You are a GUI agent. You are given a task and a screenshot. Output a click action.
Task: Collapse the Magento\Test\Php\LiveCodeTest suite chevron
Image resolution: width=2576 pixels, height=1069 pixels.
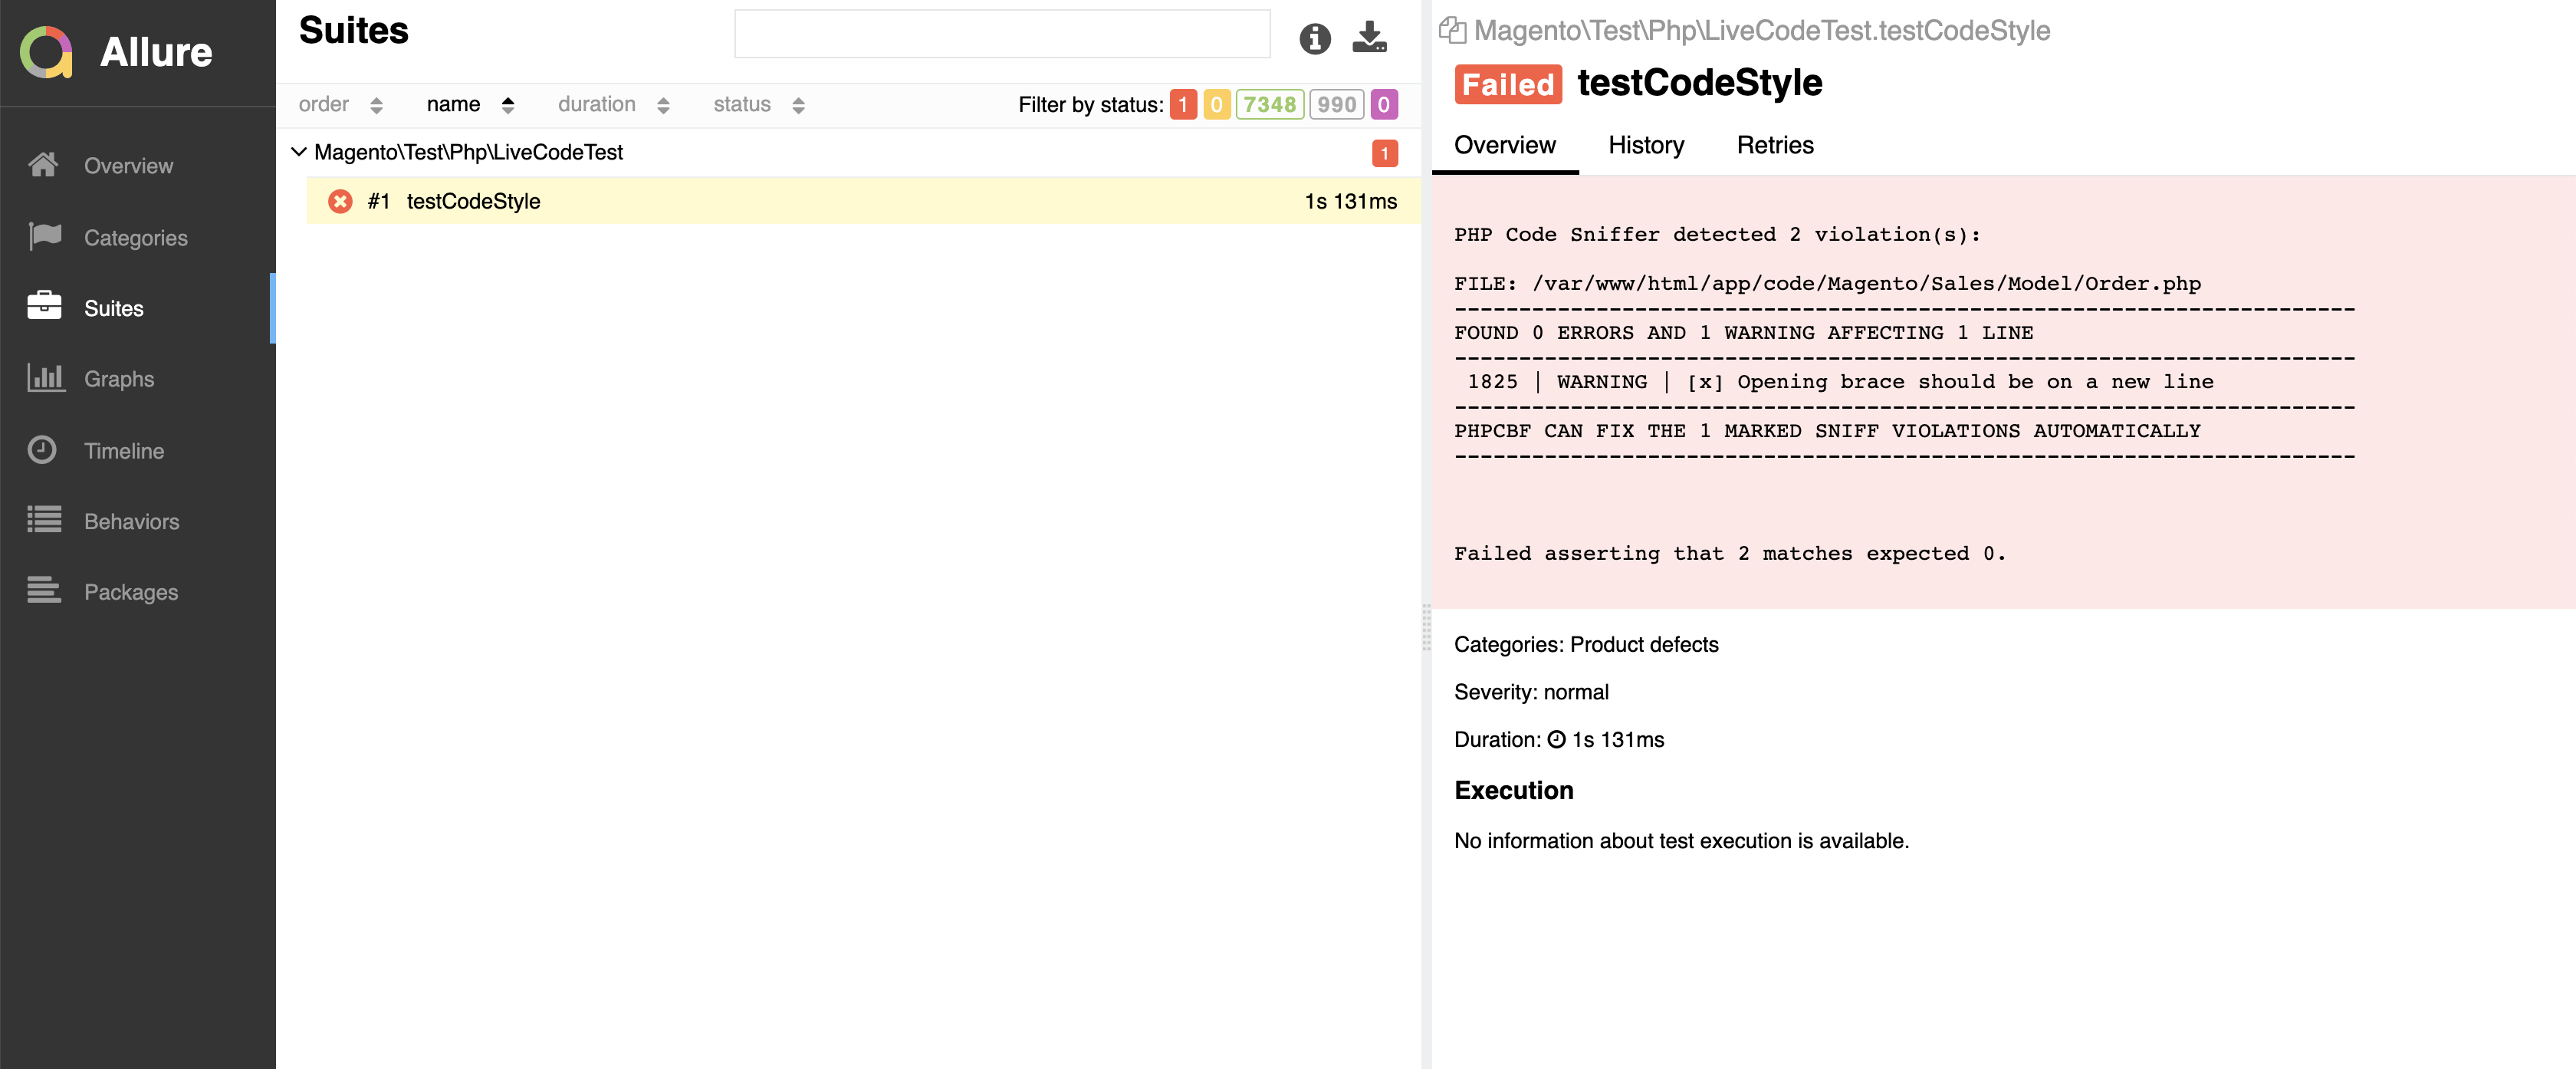pyautogui.click(x=298, y=152)
